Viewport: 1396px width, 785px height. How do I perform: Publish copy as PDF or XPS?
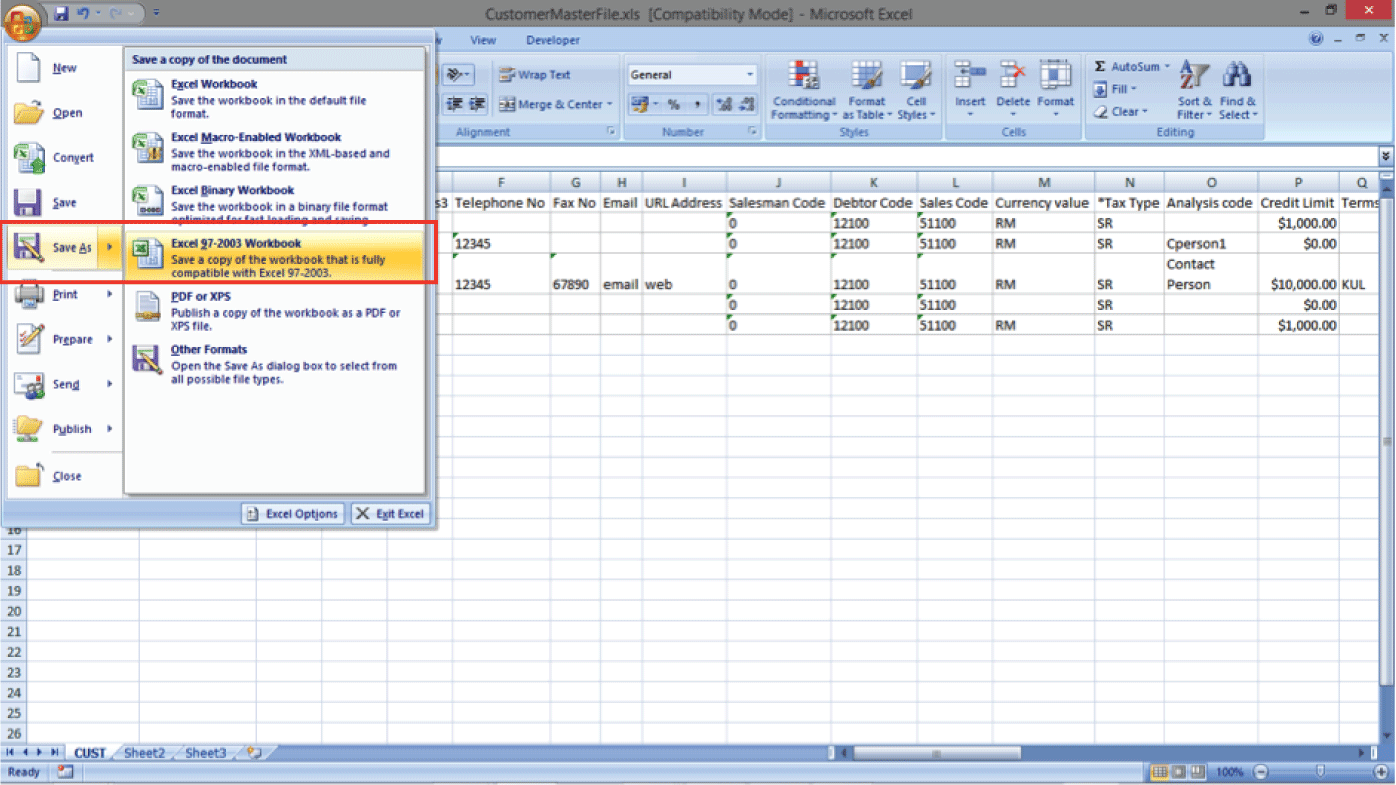click(x=275, y=311)
